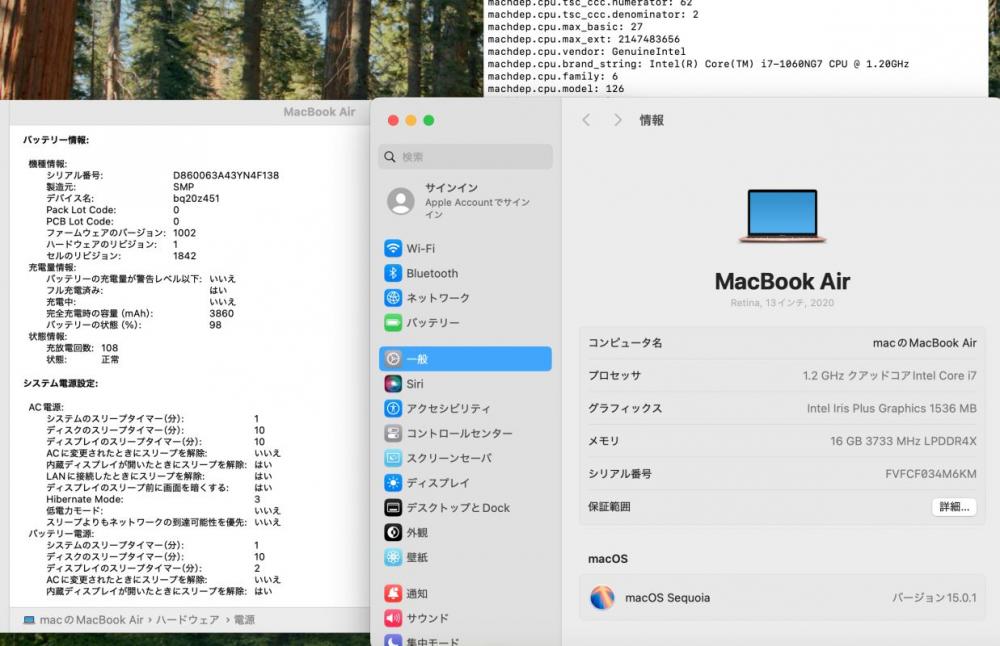Image resolution: width=1000 pixels, height=646 pixels.
Task: Open コントロールセンター icon in sidebar
Action: point(393,434)
